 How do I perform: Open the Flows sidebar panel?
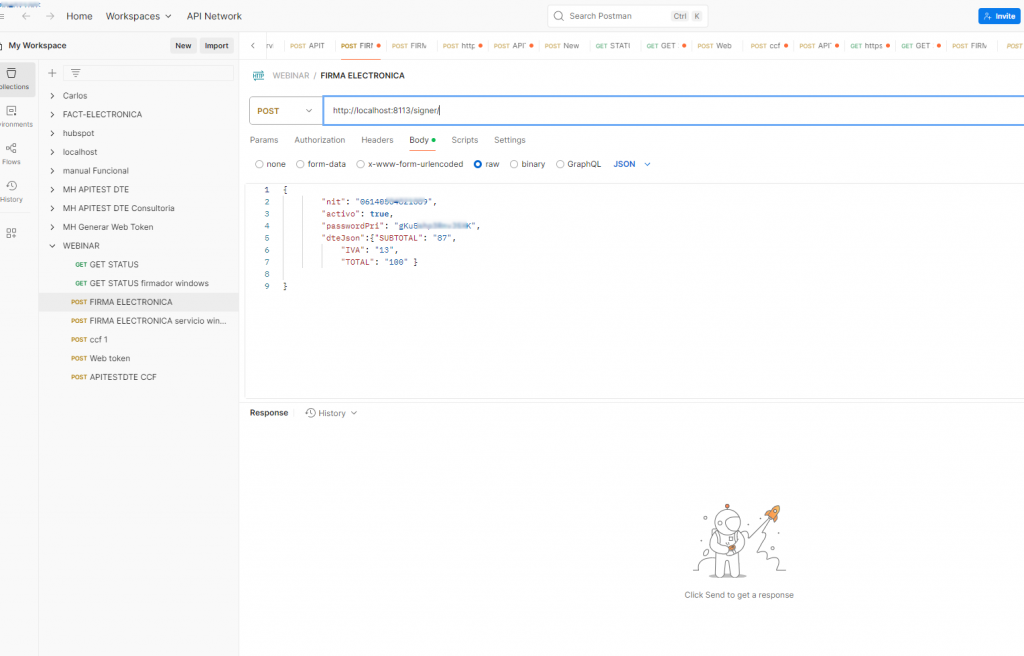11,154
